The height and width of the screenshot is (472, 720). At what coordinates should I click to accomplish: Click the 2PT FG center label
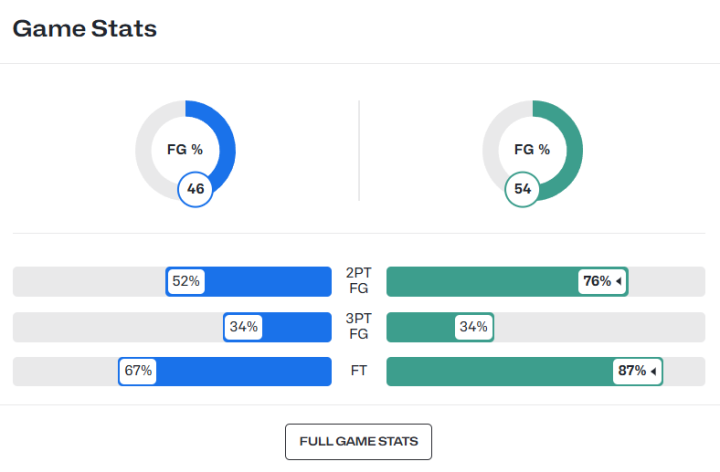click(x=358, y=282)
